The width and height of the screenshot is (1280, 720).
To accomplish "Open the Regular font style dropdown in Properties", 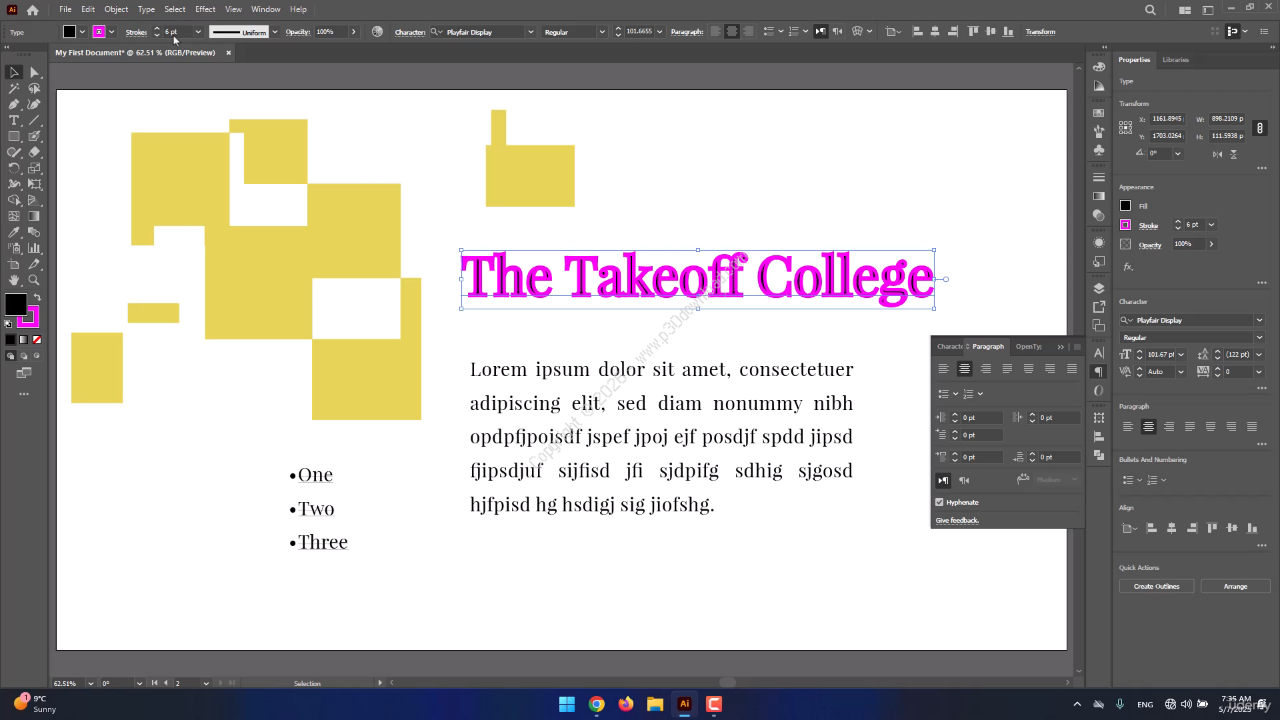I will (1258, 338).
